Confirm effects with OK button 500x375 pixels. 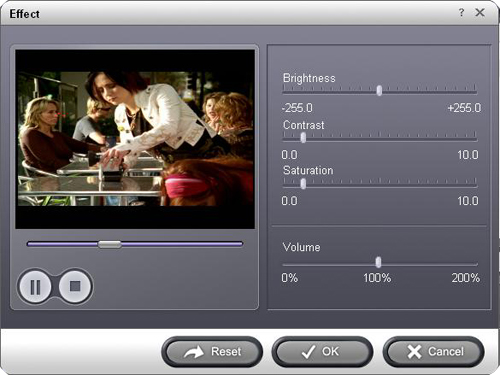(322, 352)
